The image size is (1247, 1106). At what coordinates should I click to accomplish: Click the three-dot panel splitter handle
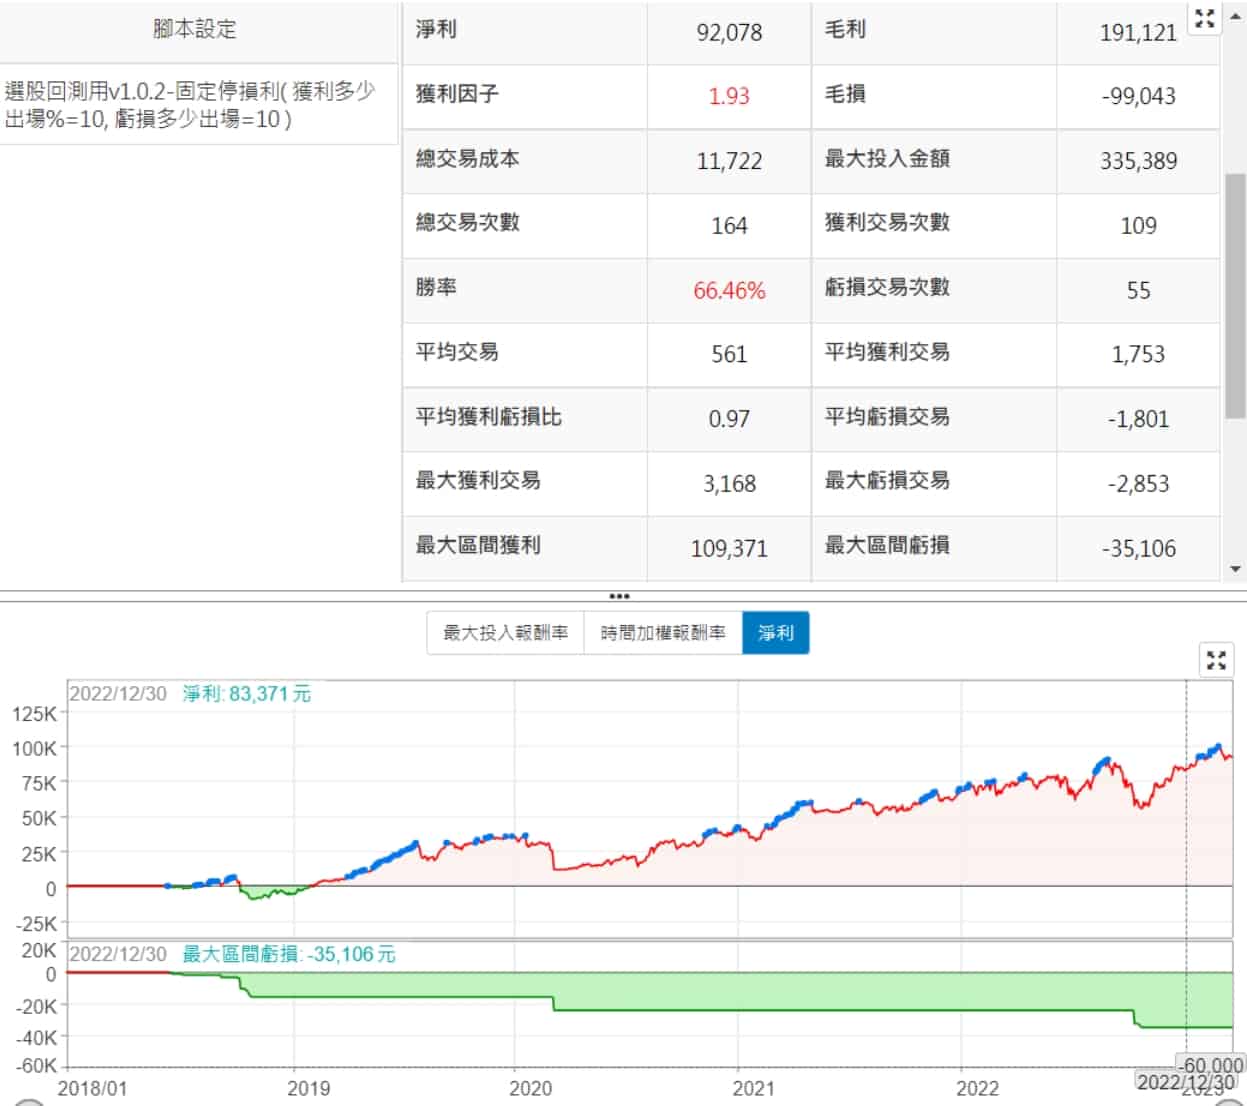click(x=619, y=596)
